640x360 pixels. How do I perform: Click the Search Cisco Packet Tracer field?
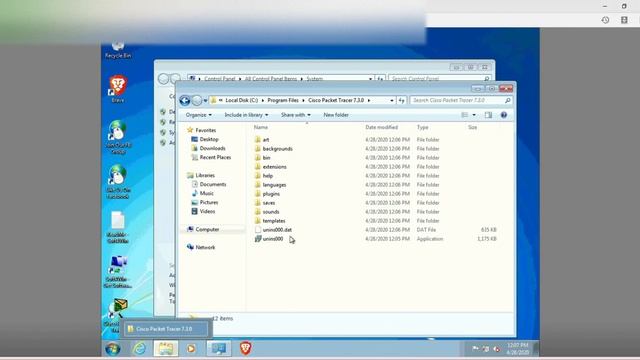point(461,100)
